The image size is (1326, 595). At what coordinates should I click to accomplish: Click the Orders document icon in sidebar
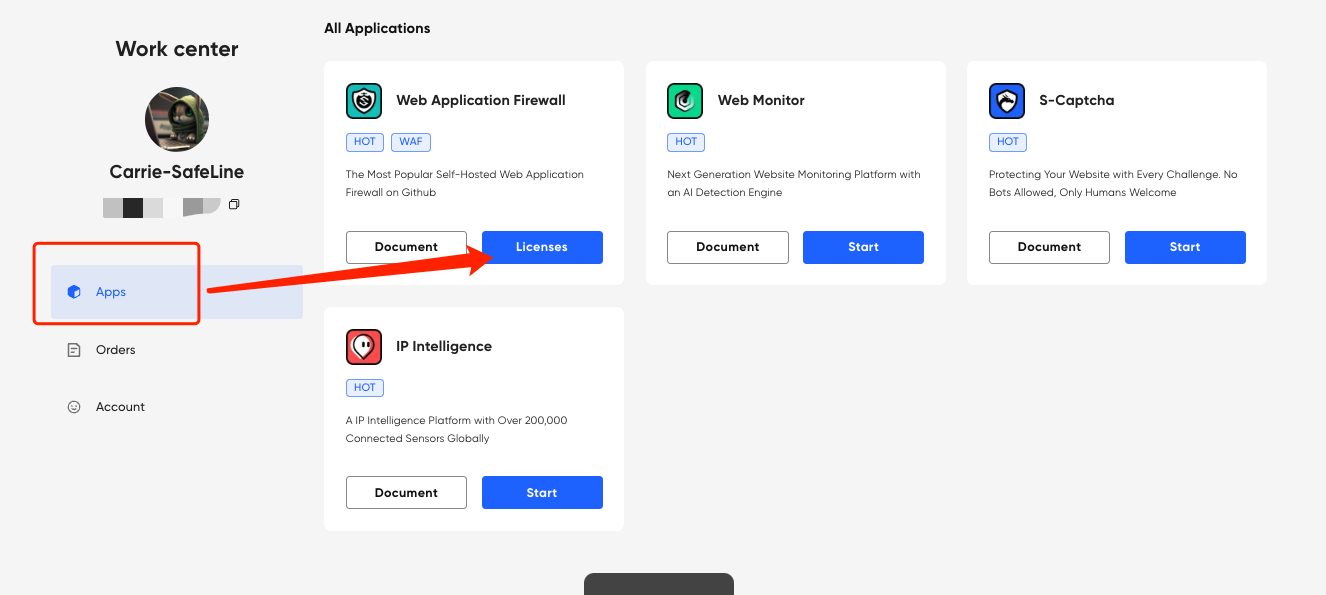click(74, 350)
